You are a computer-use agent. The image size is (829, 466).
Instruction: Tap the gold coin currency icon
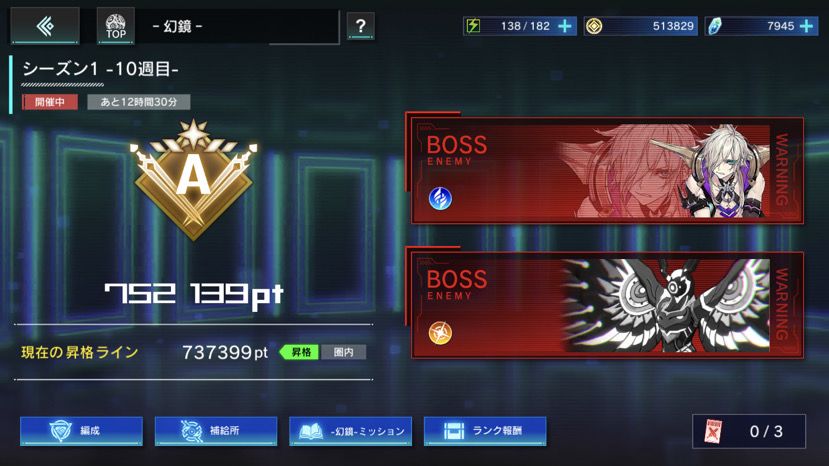coord(594,26)
